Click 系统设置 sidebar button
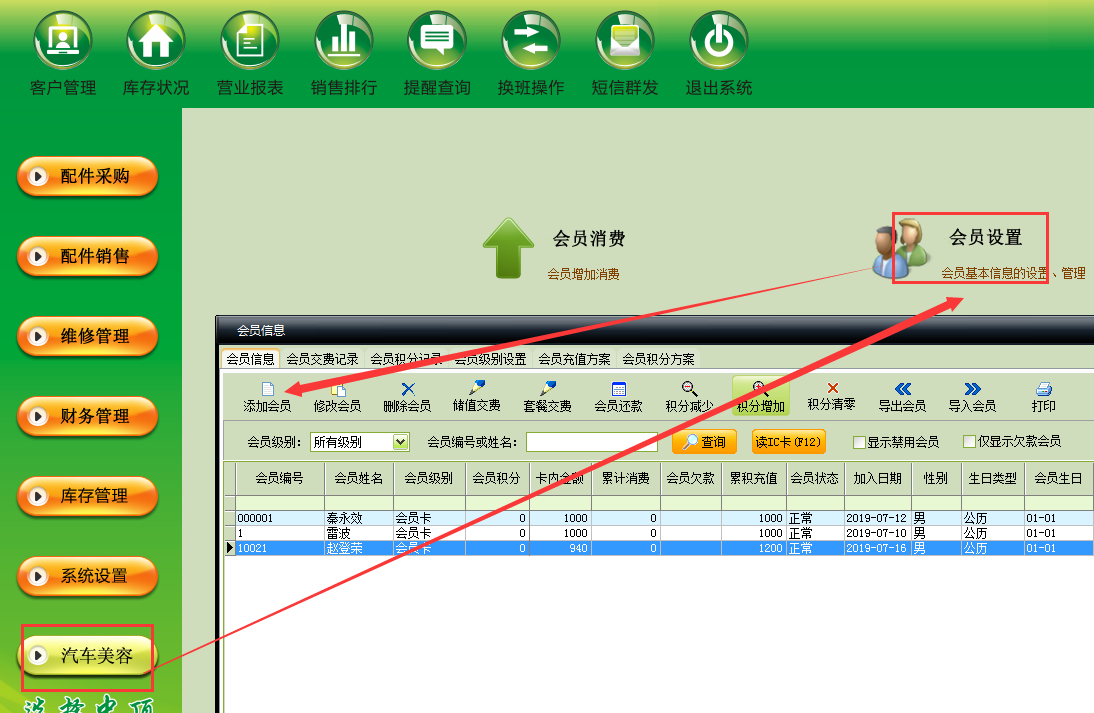The image size is (1094, 713). pos(87,576)
